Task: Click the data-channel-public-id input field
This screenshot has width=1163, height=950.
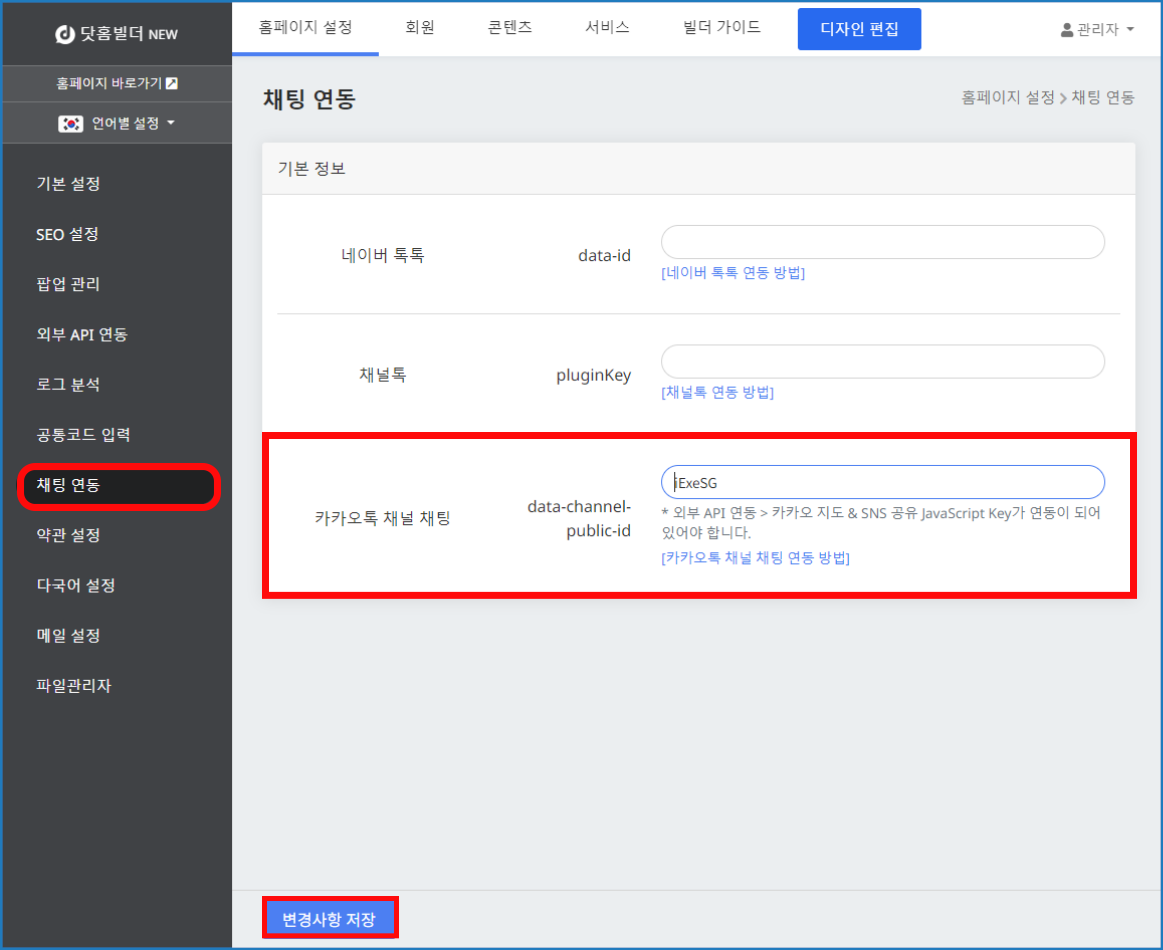Action: (882, 482)
